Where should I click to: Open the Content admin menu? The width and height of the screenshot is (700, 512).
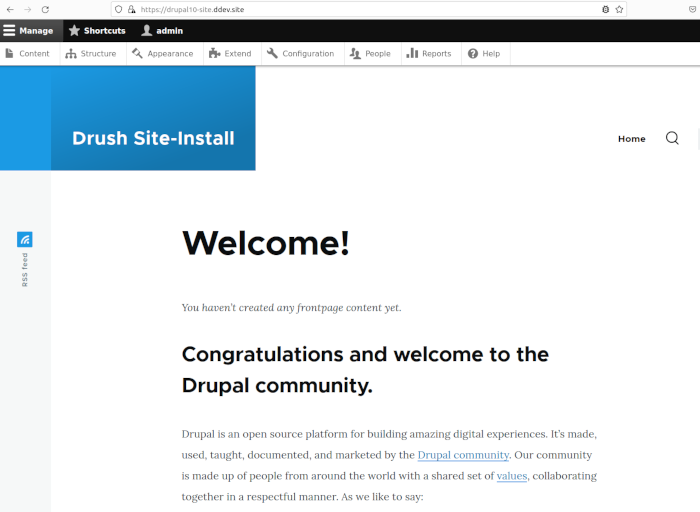28,54
